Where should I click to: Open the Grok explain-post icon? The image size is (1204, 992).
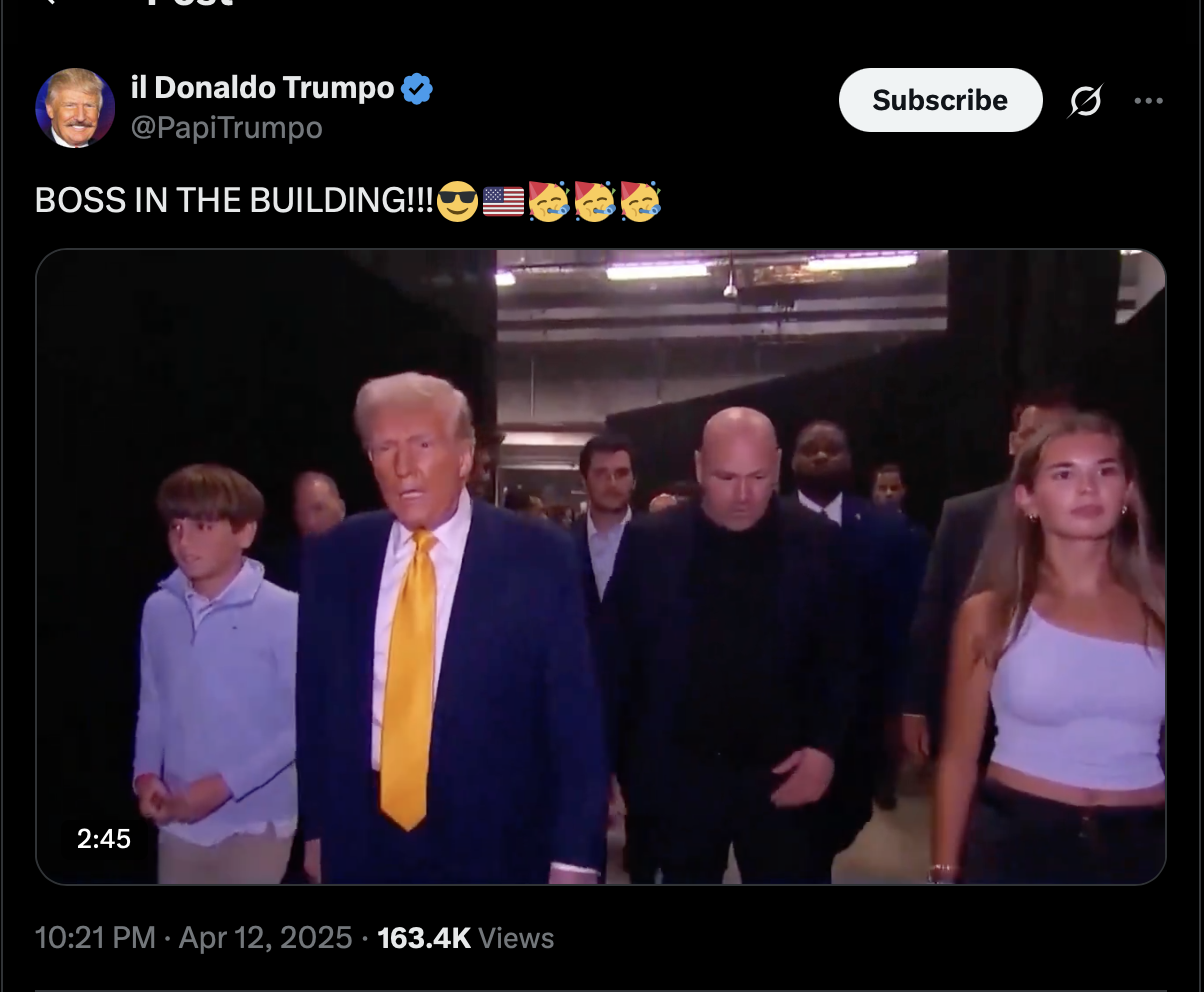[1085, 100]
